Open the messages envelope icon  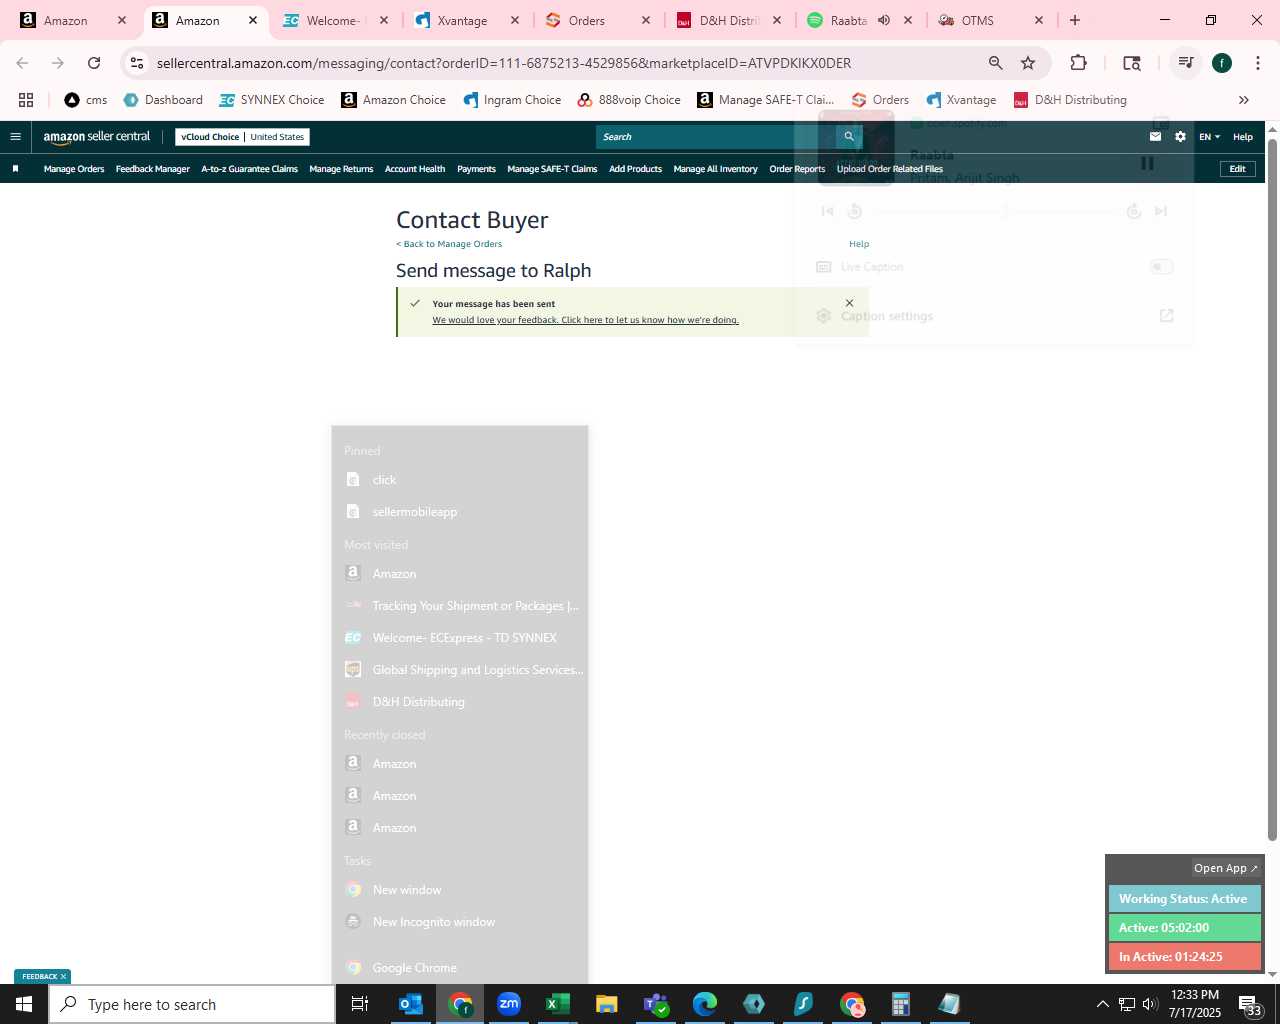click(1155, 137)
